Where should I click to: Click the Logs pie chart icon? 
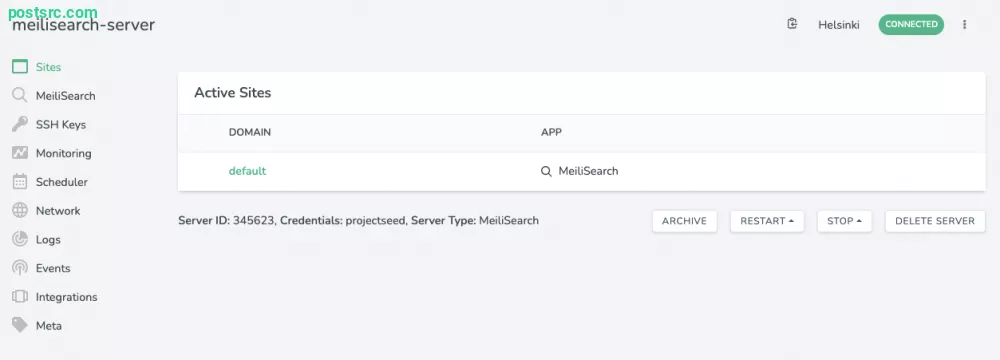pos(20,239)
